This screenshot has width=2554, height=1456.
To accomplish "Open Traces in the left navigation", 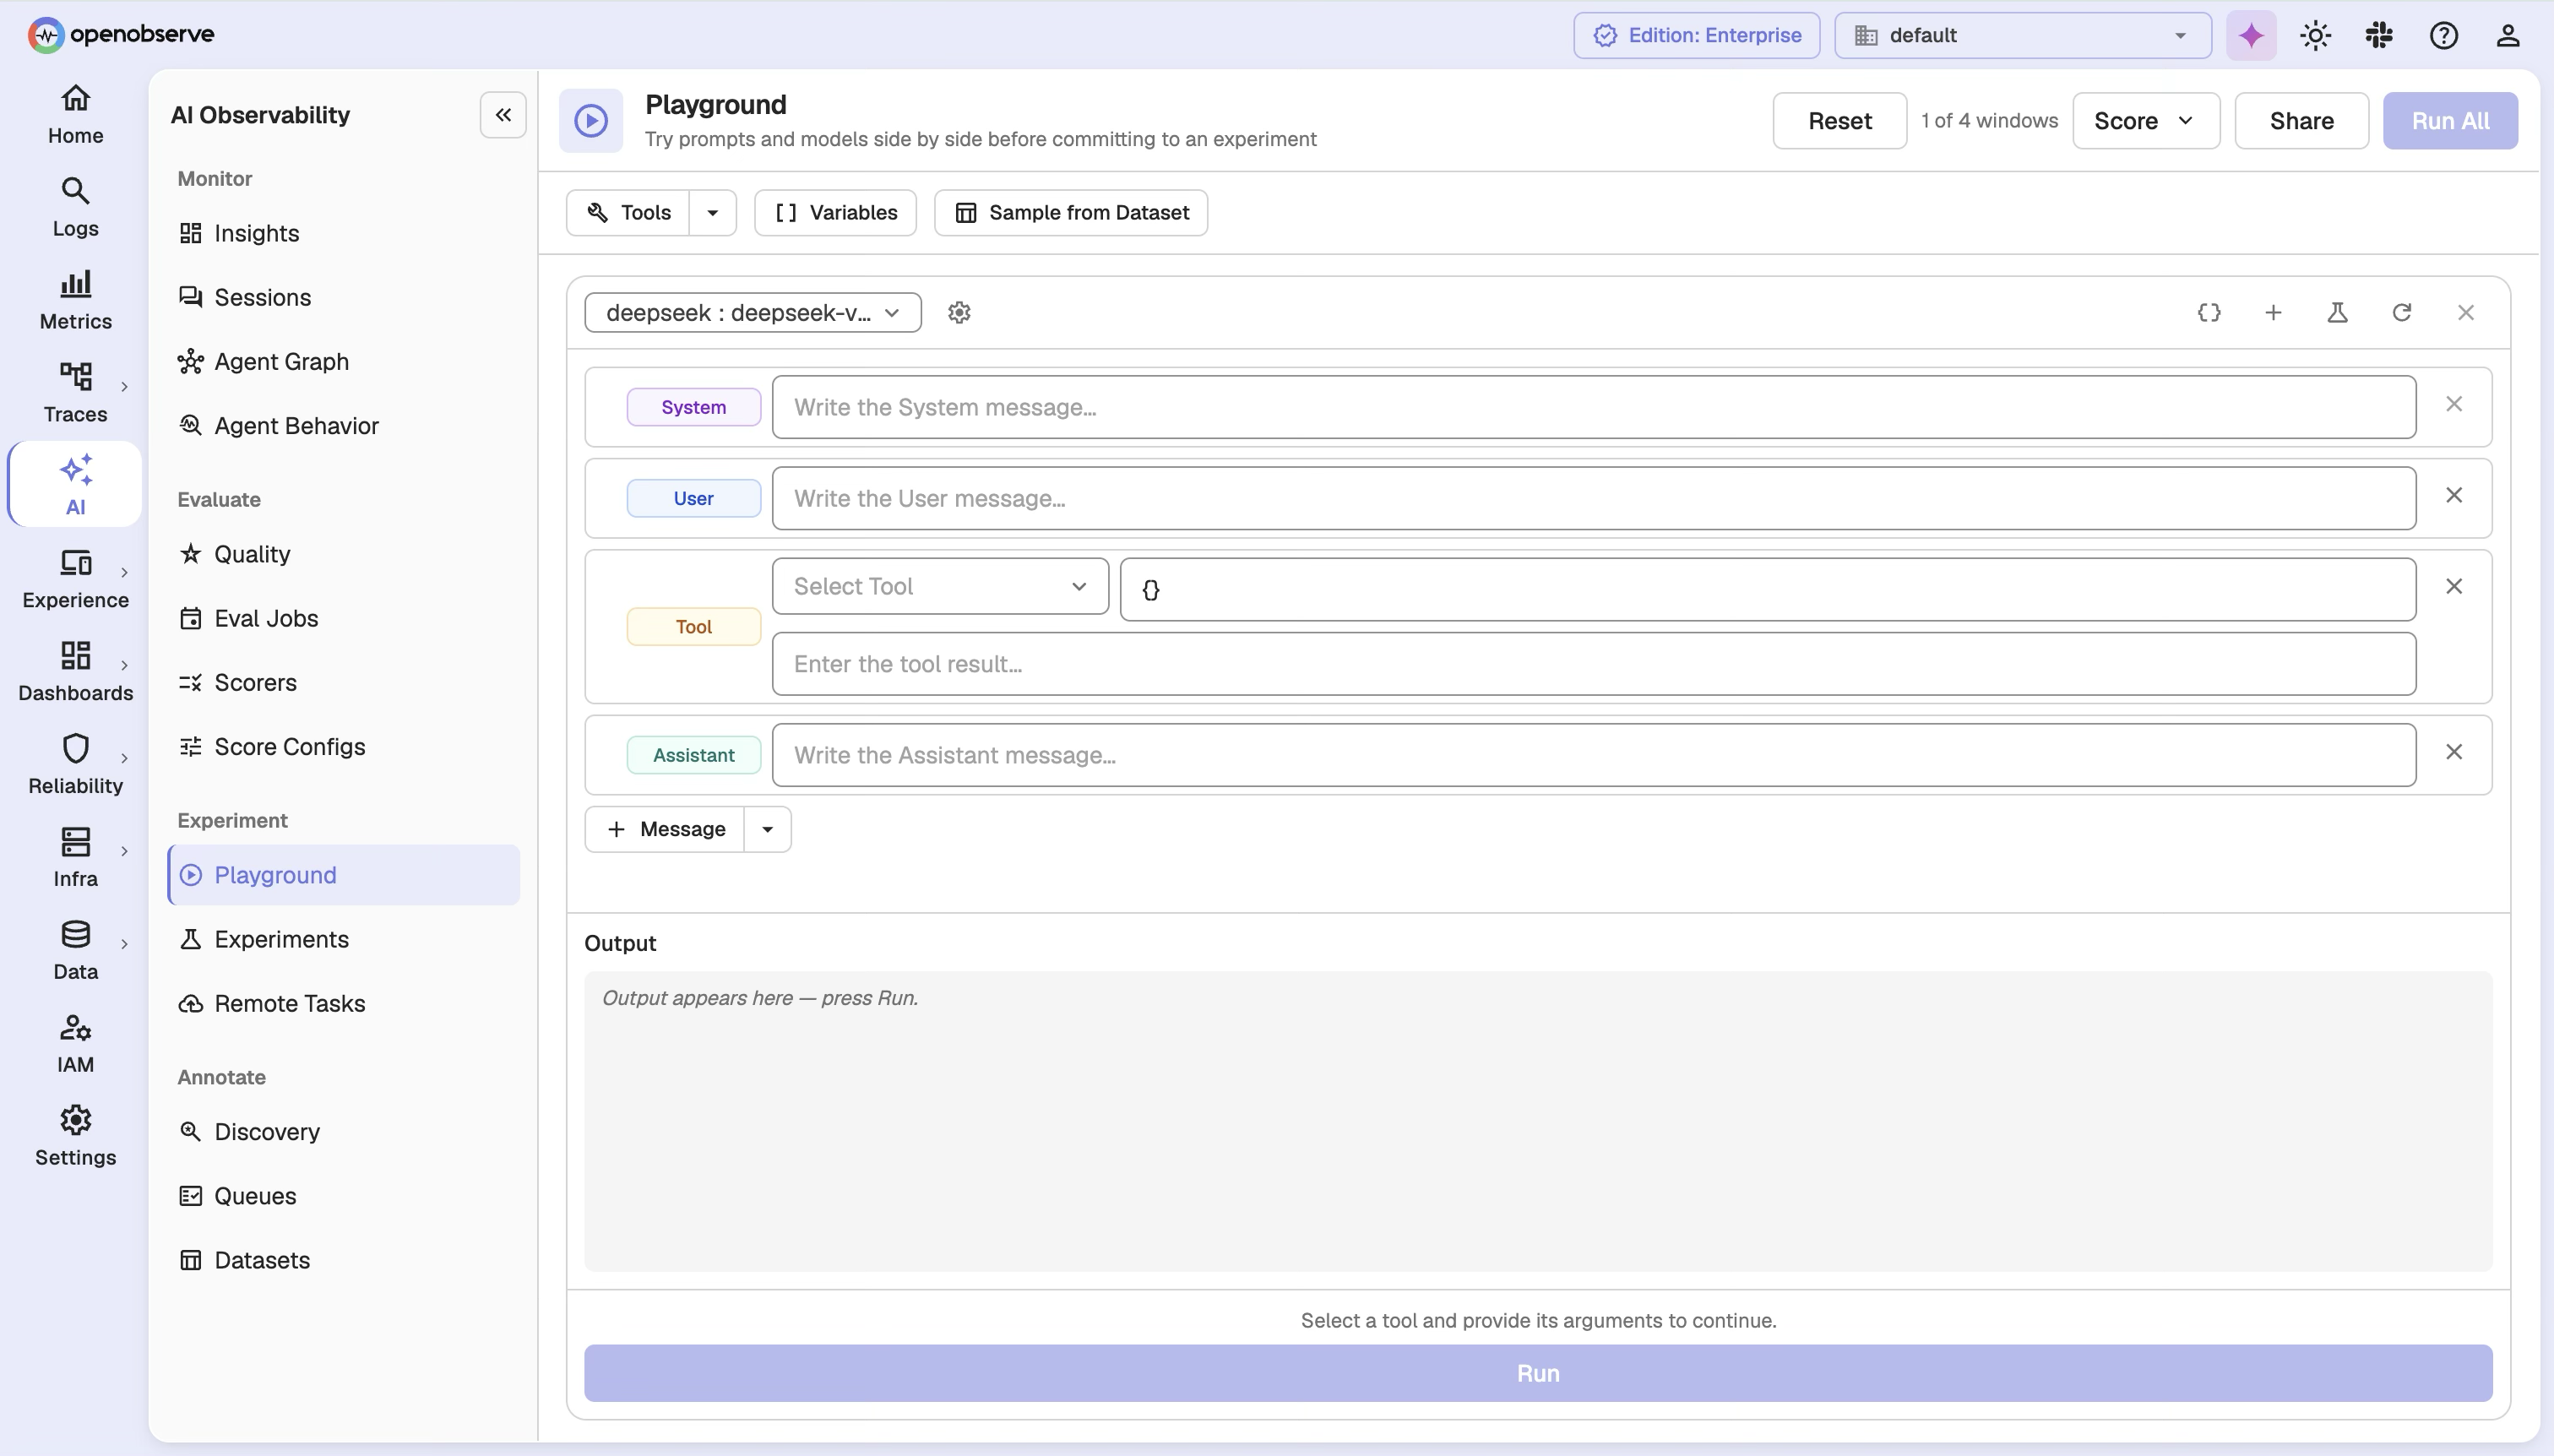I will (75, 393).
